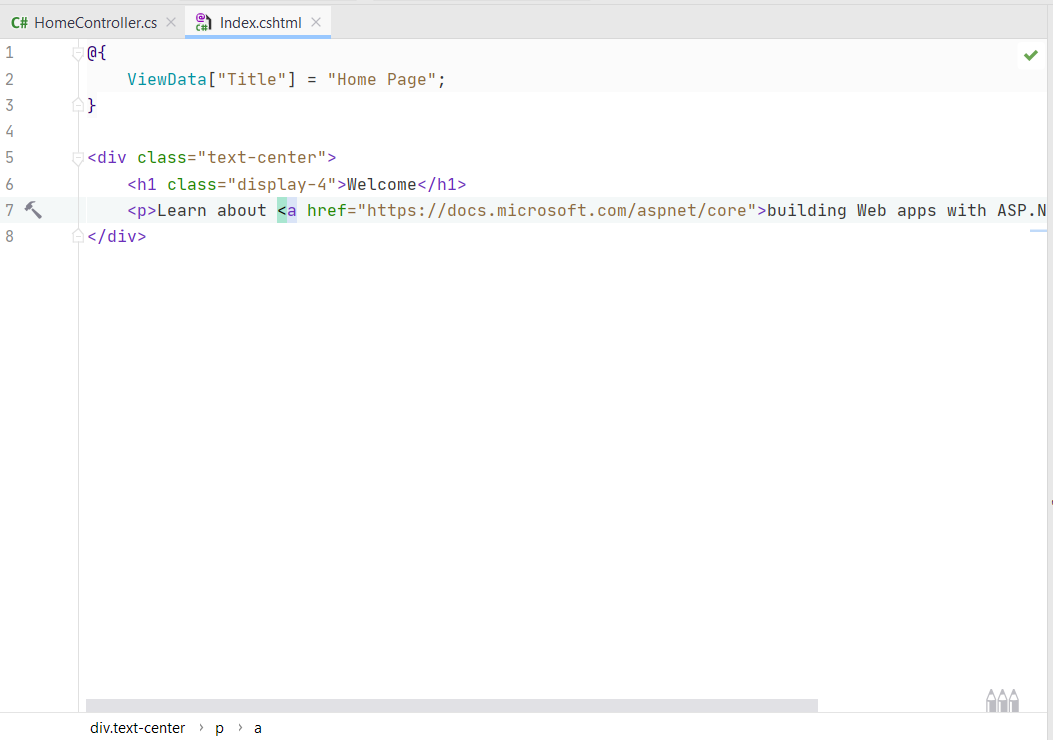Screen dimensions: 1053x740
Task: Select the Index.cshtml tab
Action: (x=260, y=22)
